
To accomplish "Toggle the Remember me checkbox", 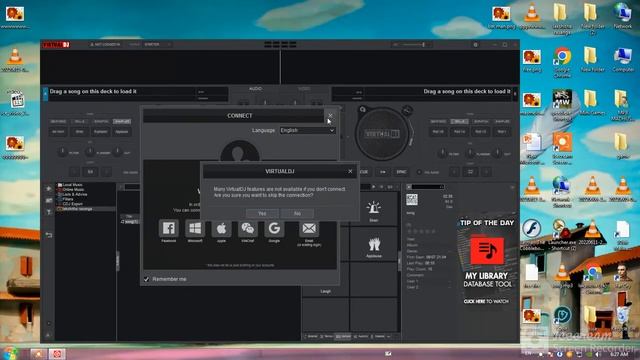I will tap(147, 279).
